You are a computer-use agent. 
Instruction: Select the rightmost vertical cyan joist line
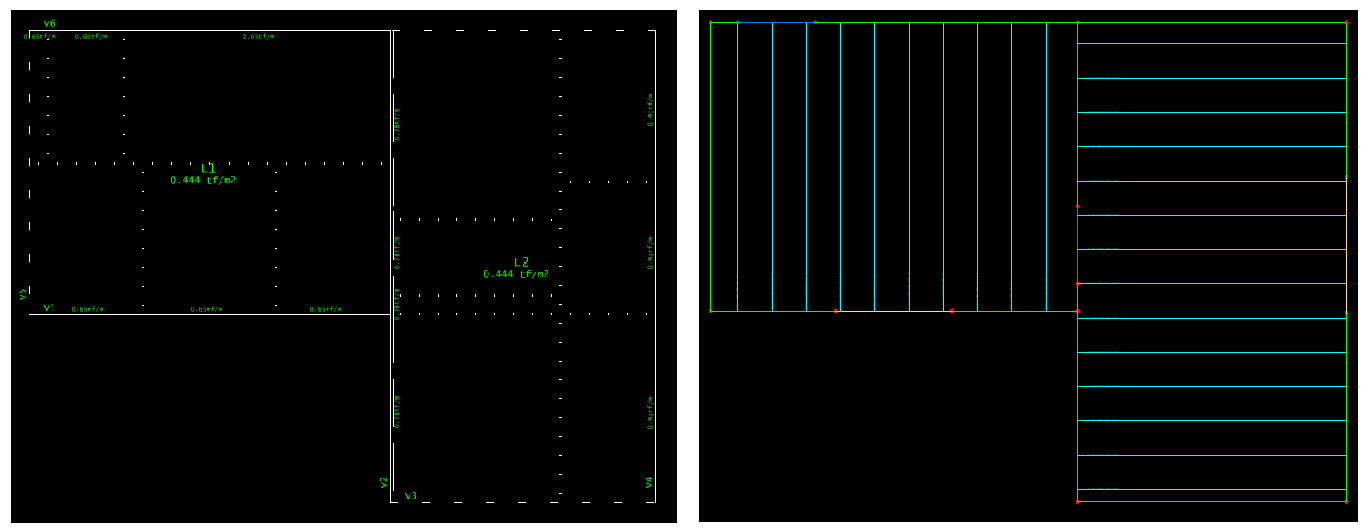point(1046,165)
